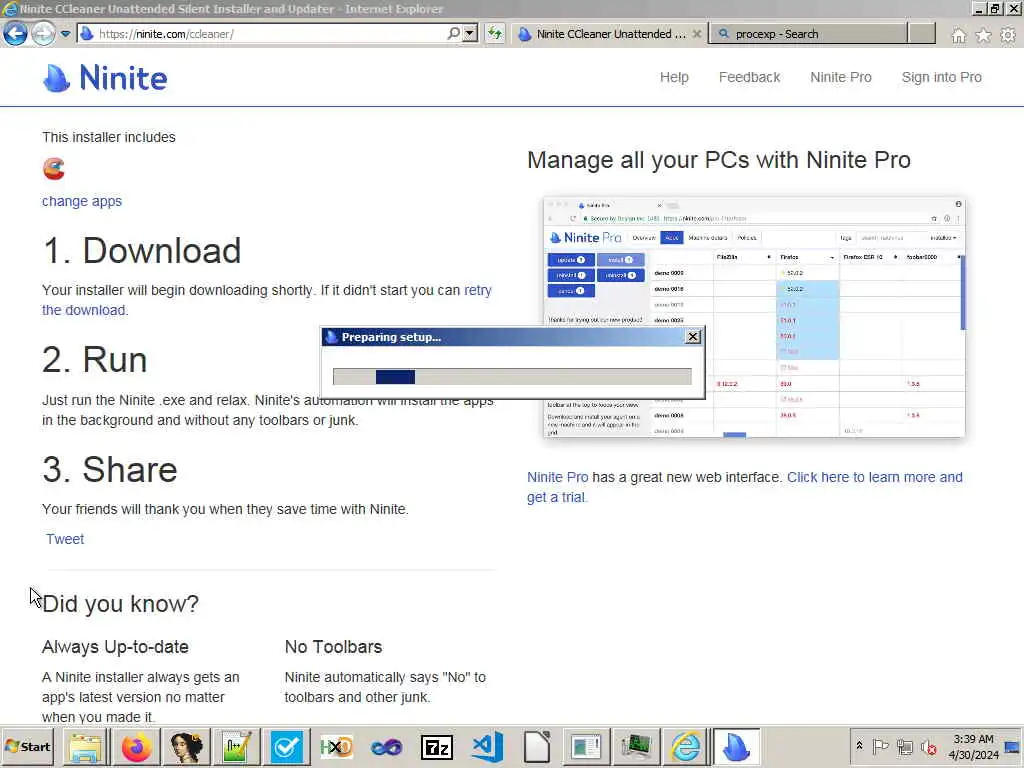The width and height of the screenshot is (1024, 768).
Task: Open Notepad++ from the taskbar
Action: coord(236,746)
